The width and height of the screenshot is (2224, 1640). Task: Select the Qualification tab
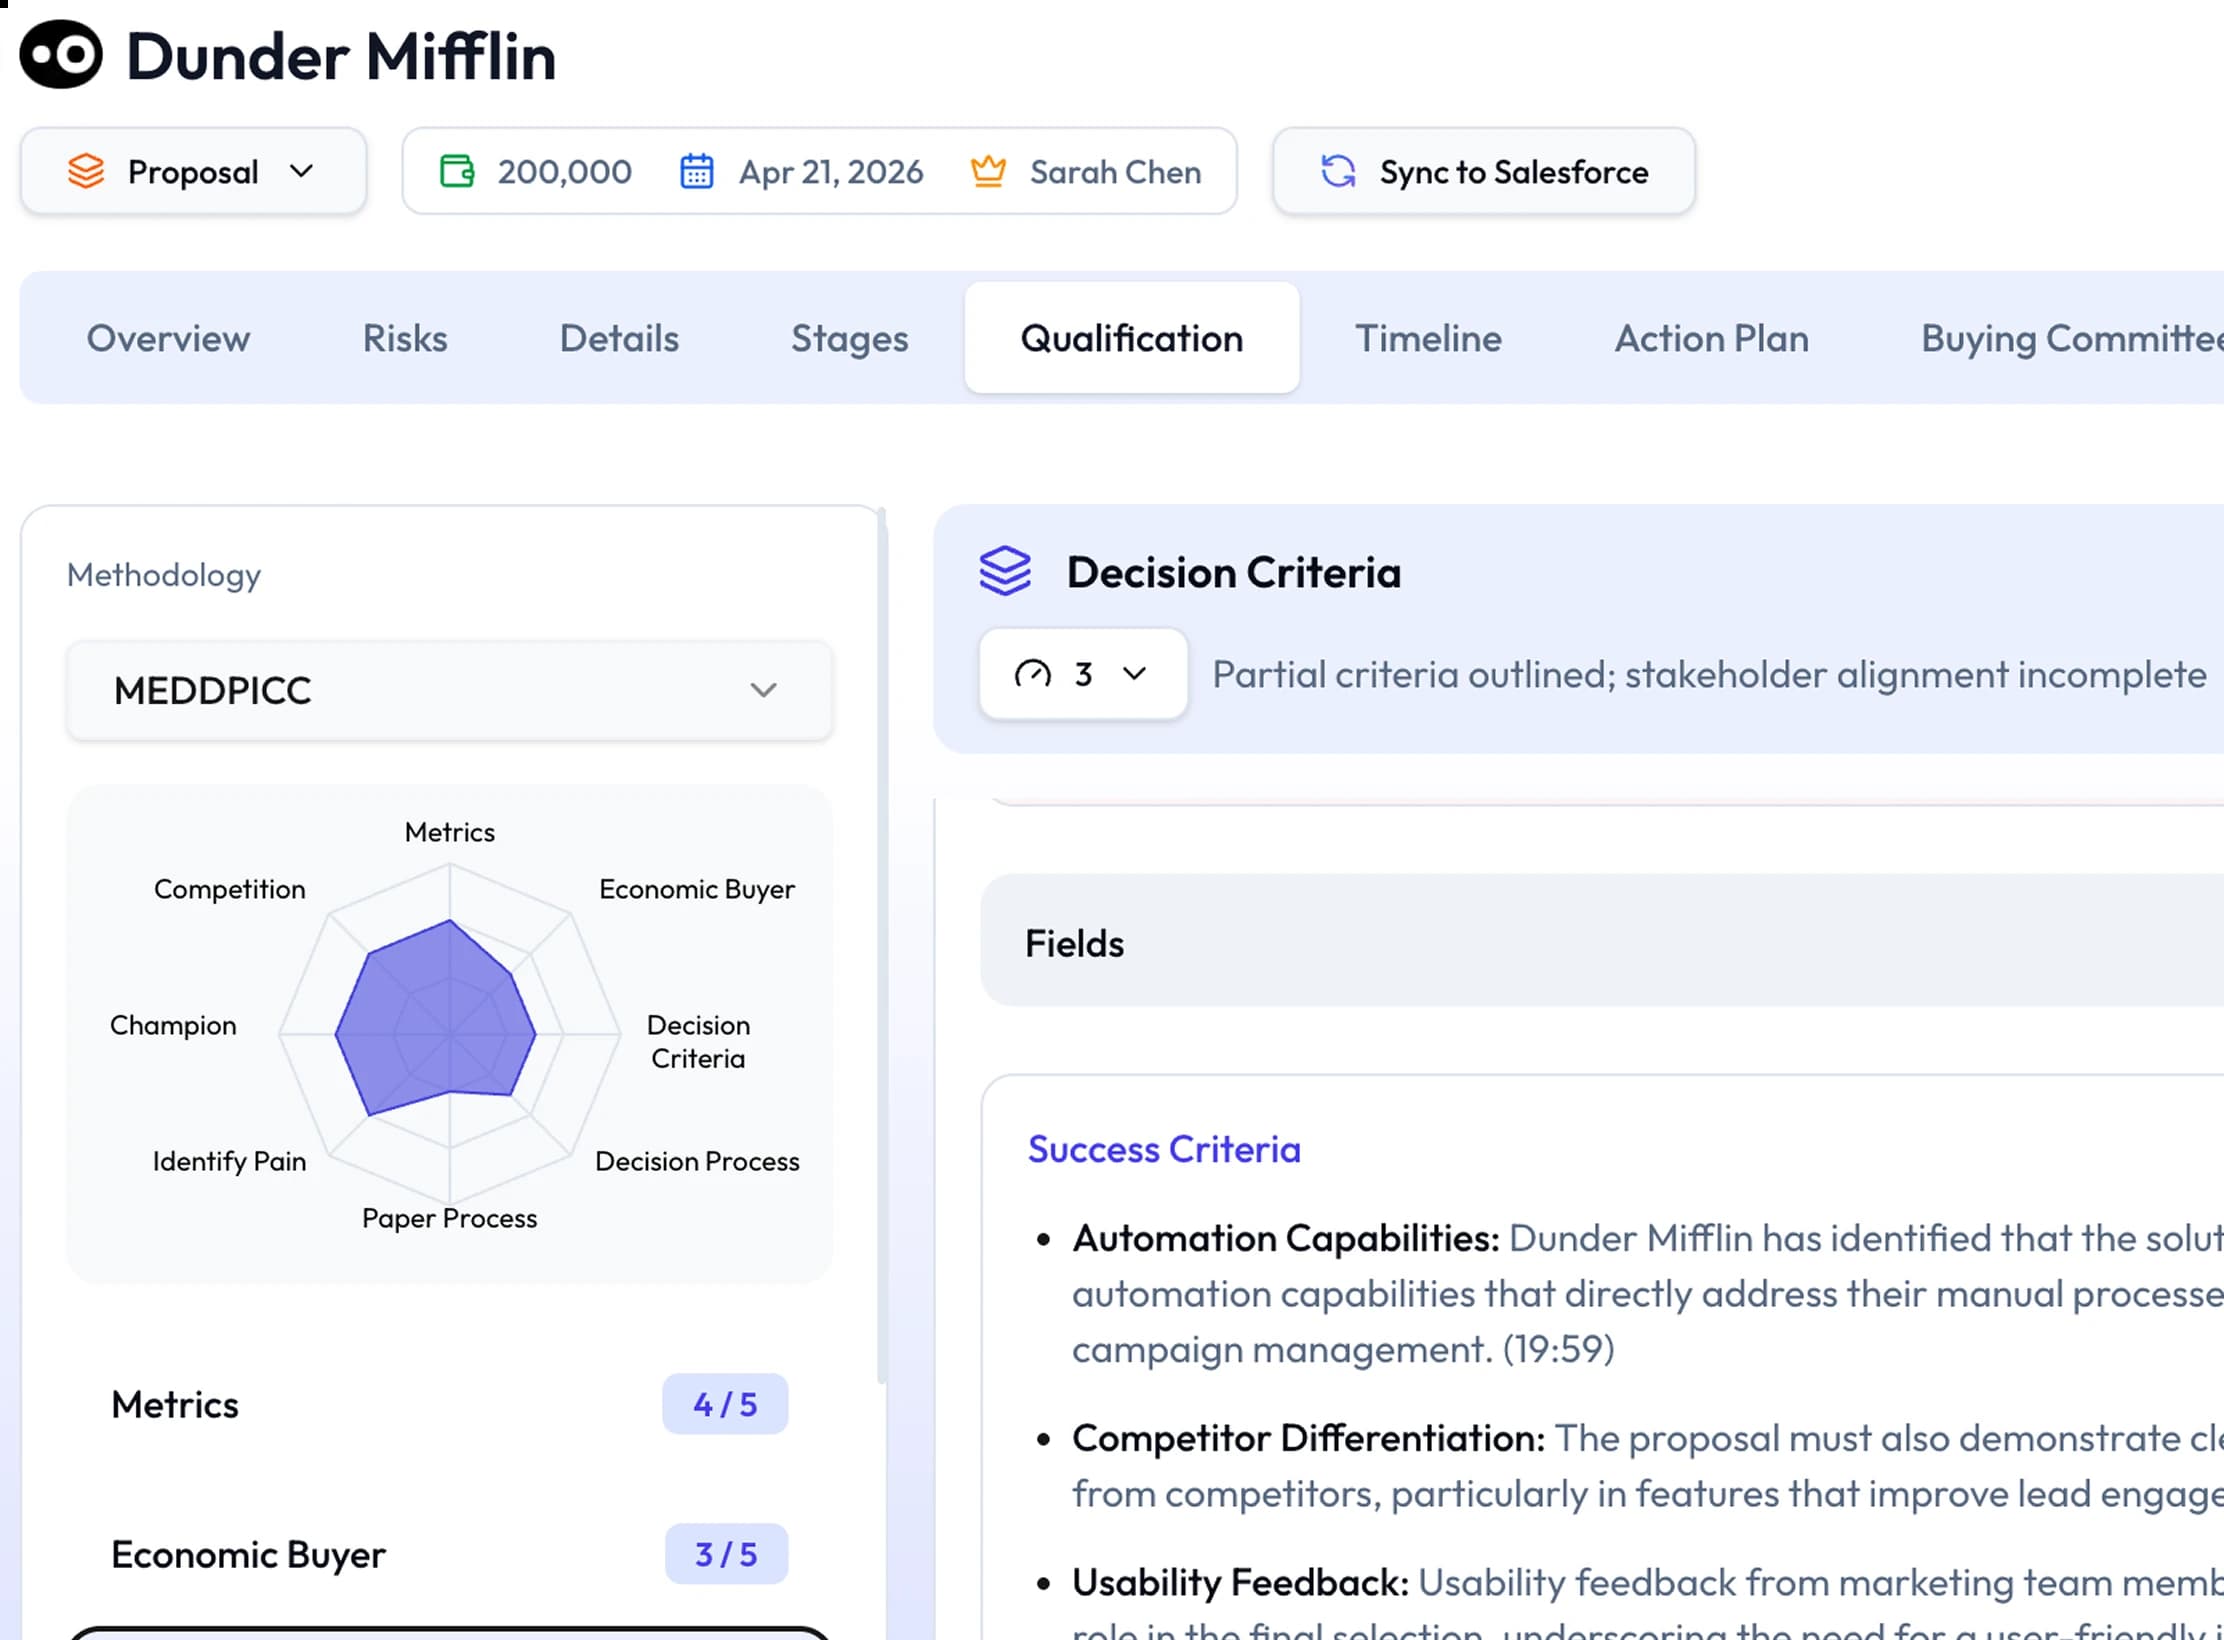pyautogui.click(x=1132, y=338)
